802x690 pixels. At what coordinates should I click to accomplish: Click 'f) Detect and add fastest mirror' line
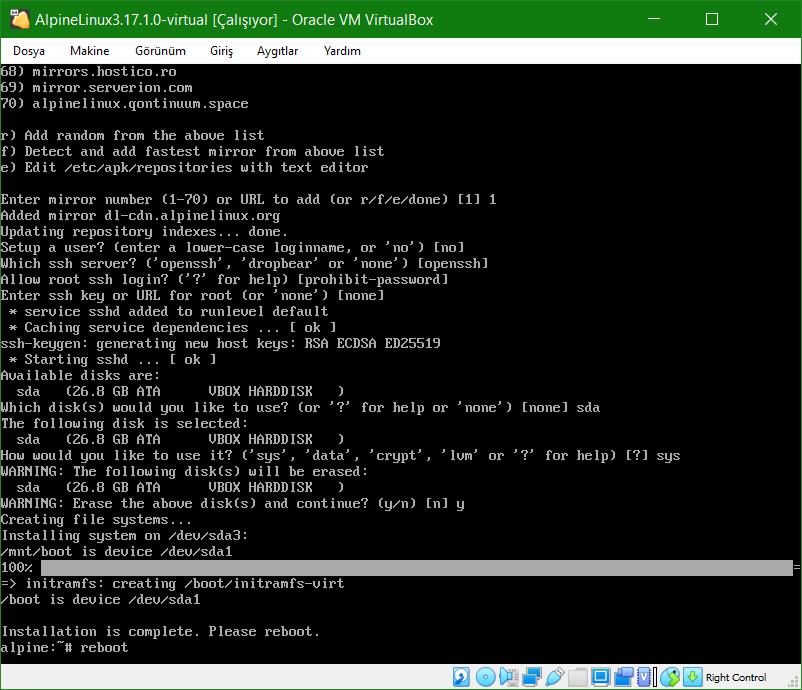pos(192,152)
